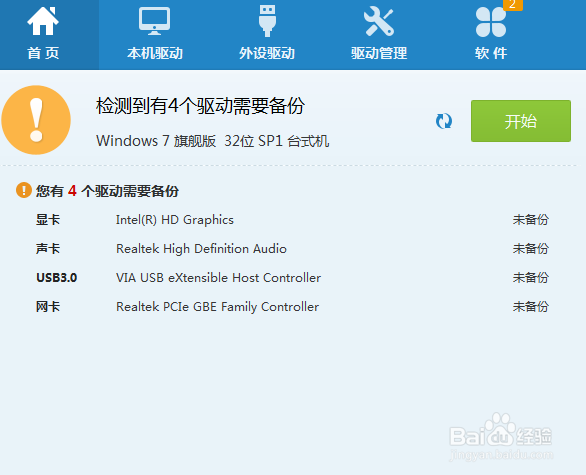Click 未备份 status for Intel HD Graphics

pos(531,220)
